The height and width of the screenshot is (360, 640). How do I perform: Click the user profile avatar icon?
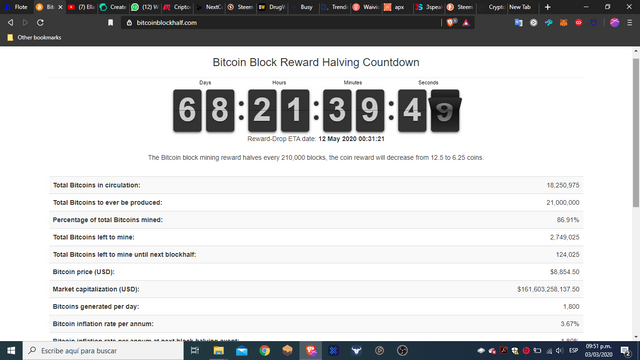[614, 22]
